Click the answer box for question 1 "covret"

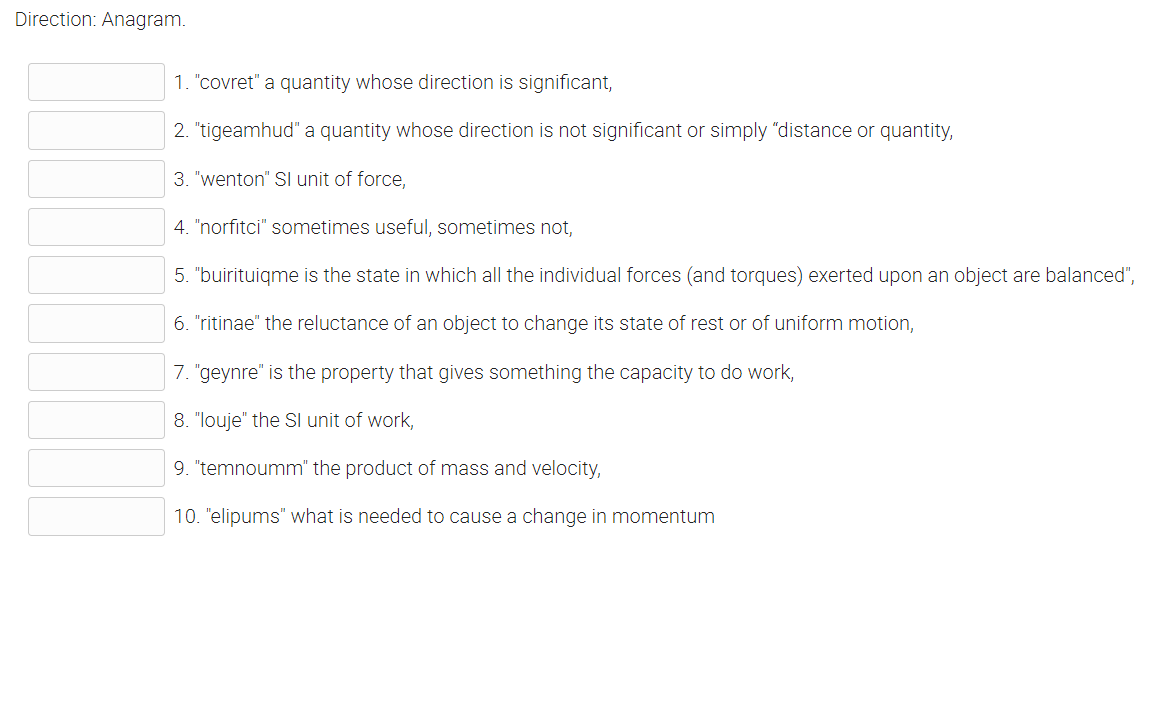click(x=96, y=81)
